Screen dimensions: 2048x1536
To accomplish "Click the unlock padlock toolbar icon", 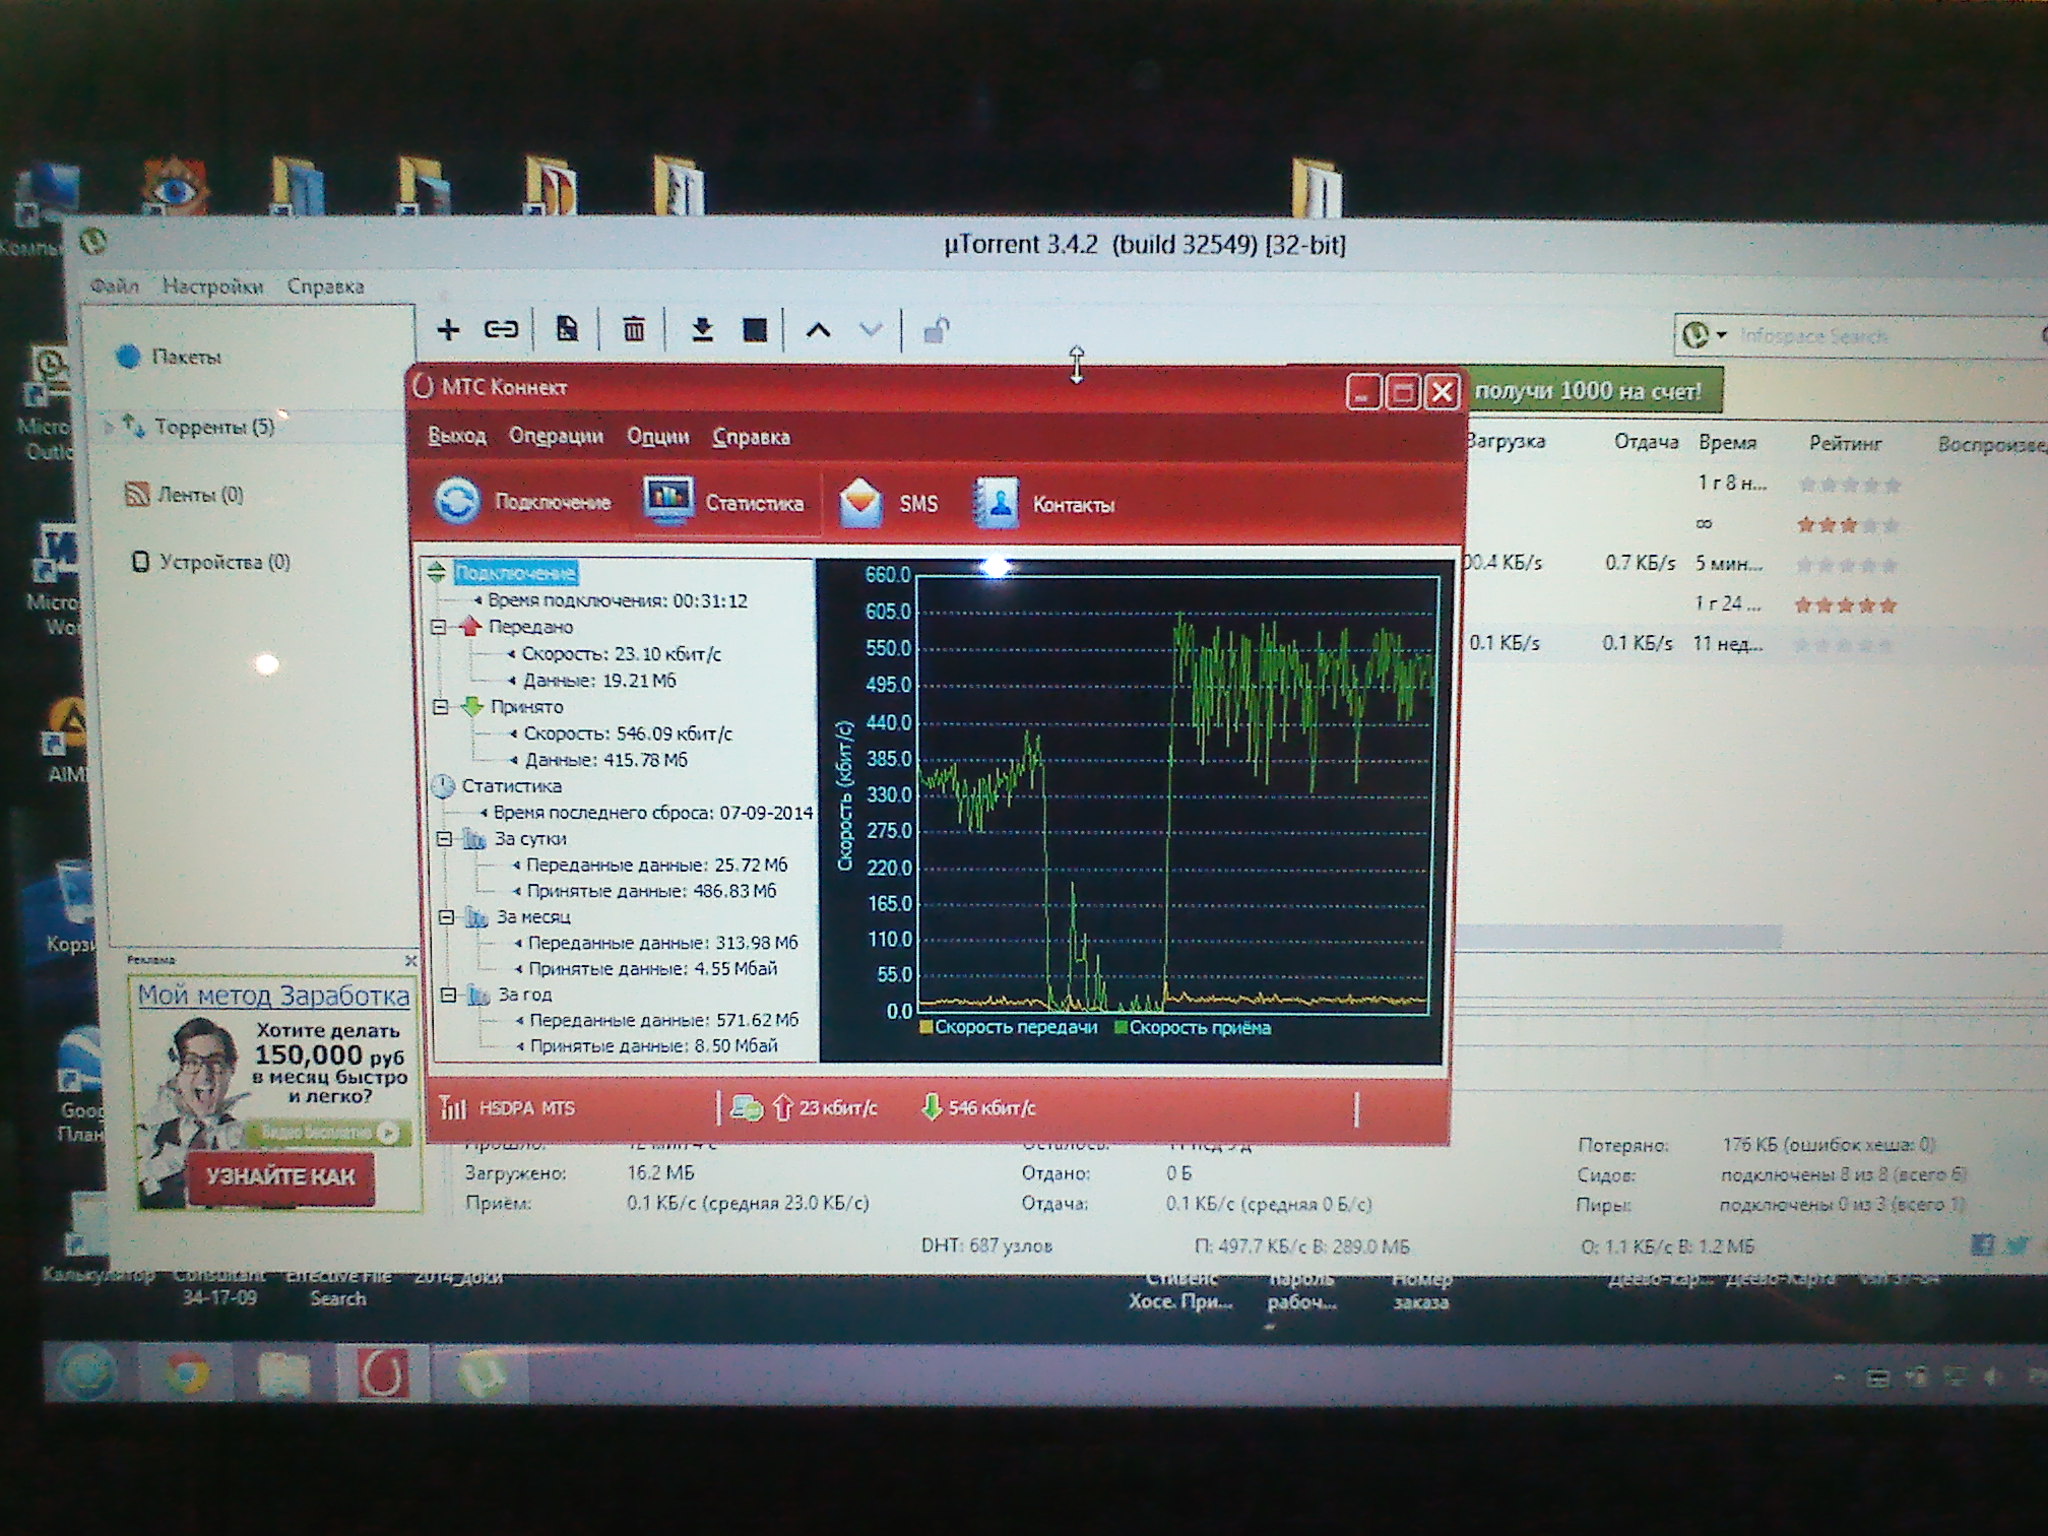I will (x=936, y=329).
